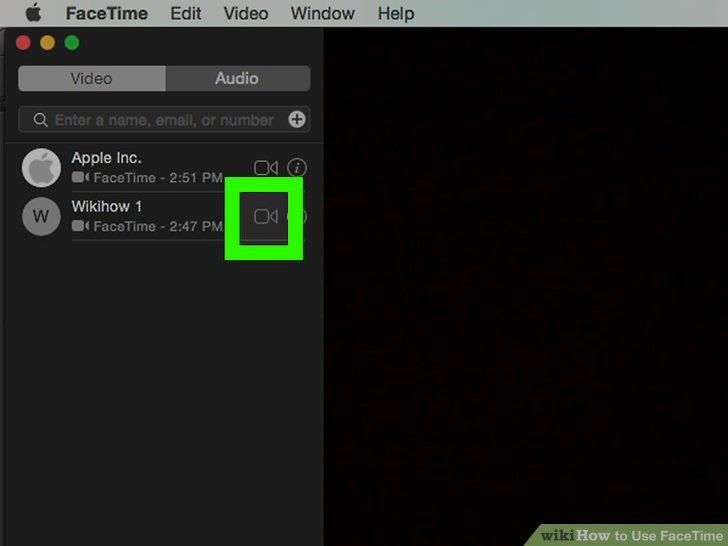Select the Wikihow 1 contact name
This screenshot has width=728, height=546.
click(107, 206)
